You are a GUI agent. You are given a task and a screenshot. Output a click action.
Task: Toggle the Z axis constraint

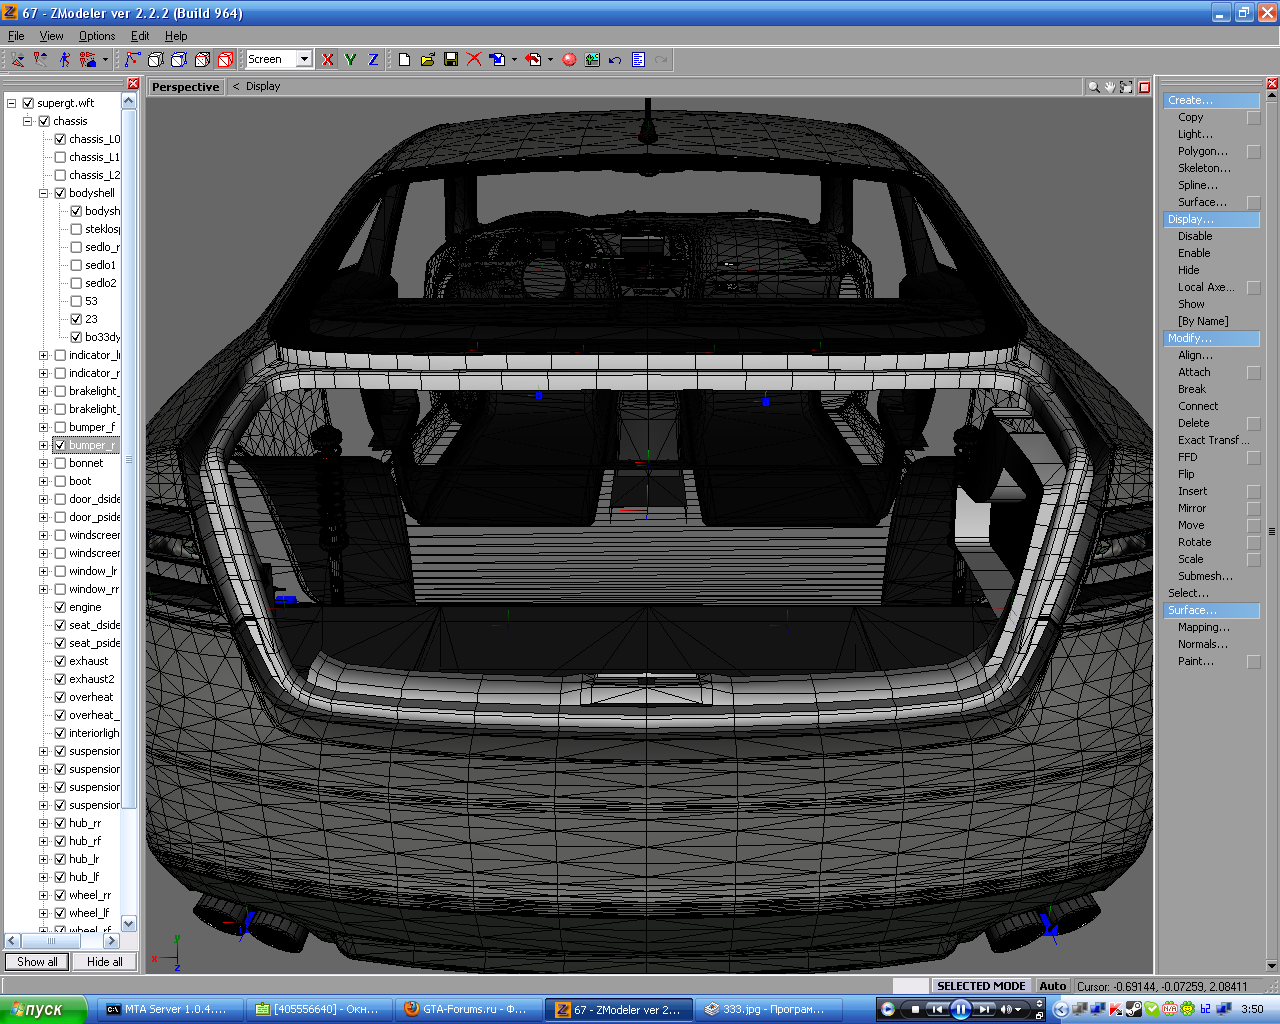coord(373,60)
